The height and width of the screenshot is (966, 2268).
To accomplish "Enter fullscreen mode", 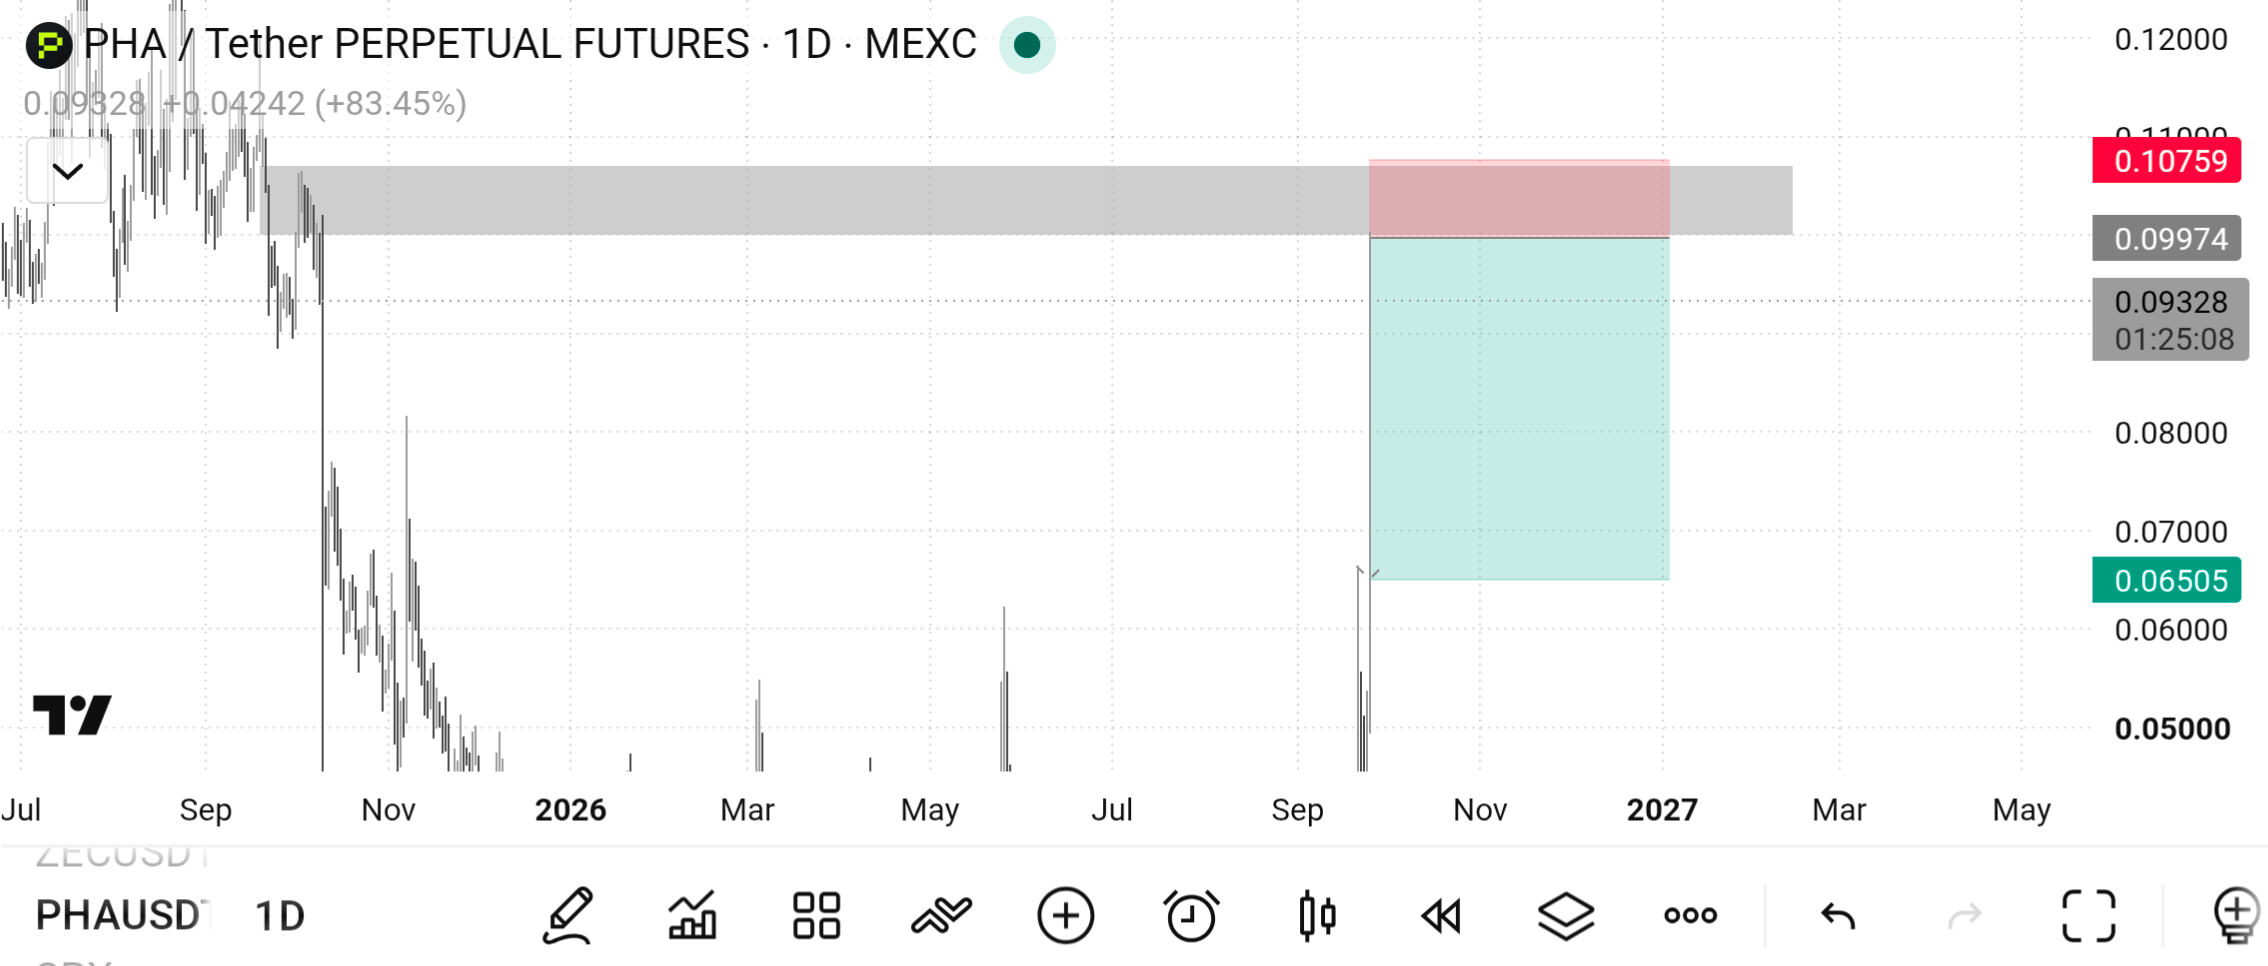I will click(x=2089, y=915).
